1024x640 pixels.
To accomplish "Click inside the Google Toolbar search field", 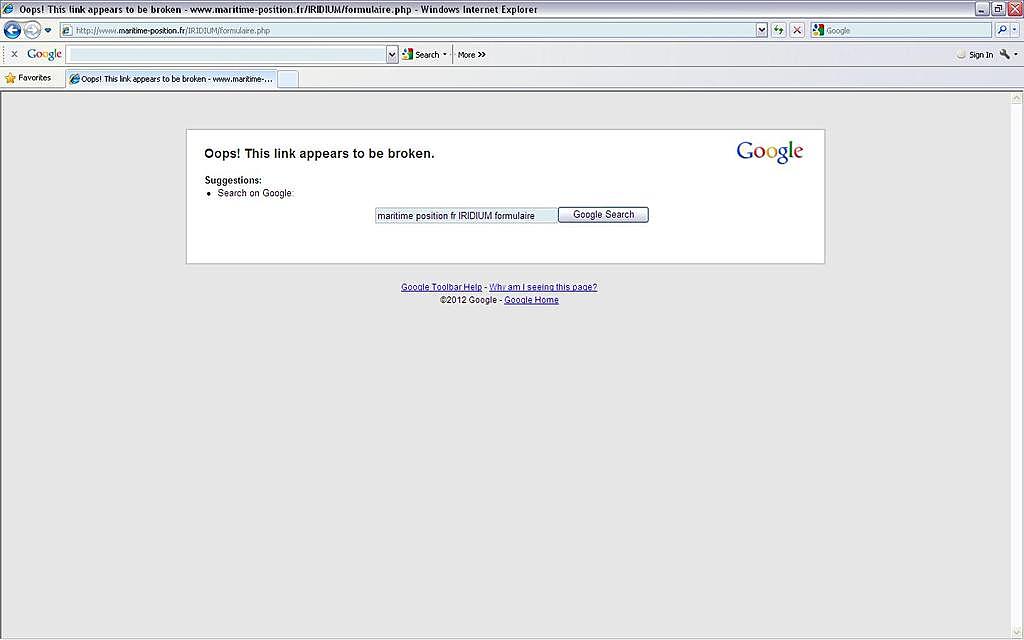I will click(x=227, y=55).
